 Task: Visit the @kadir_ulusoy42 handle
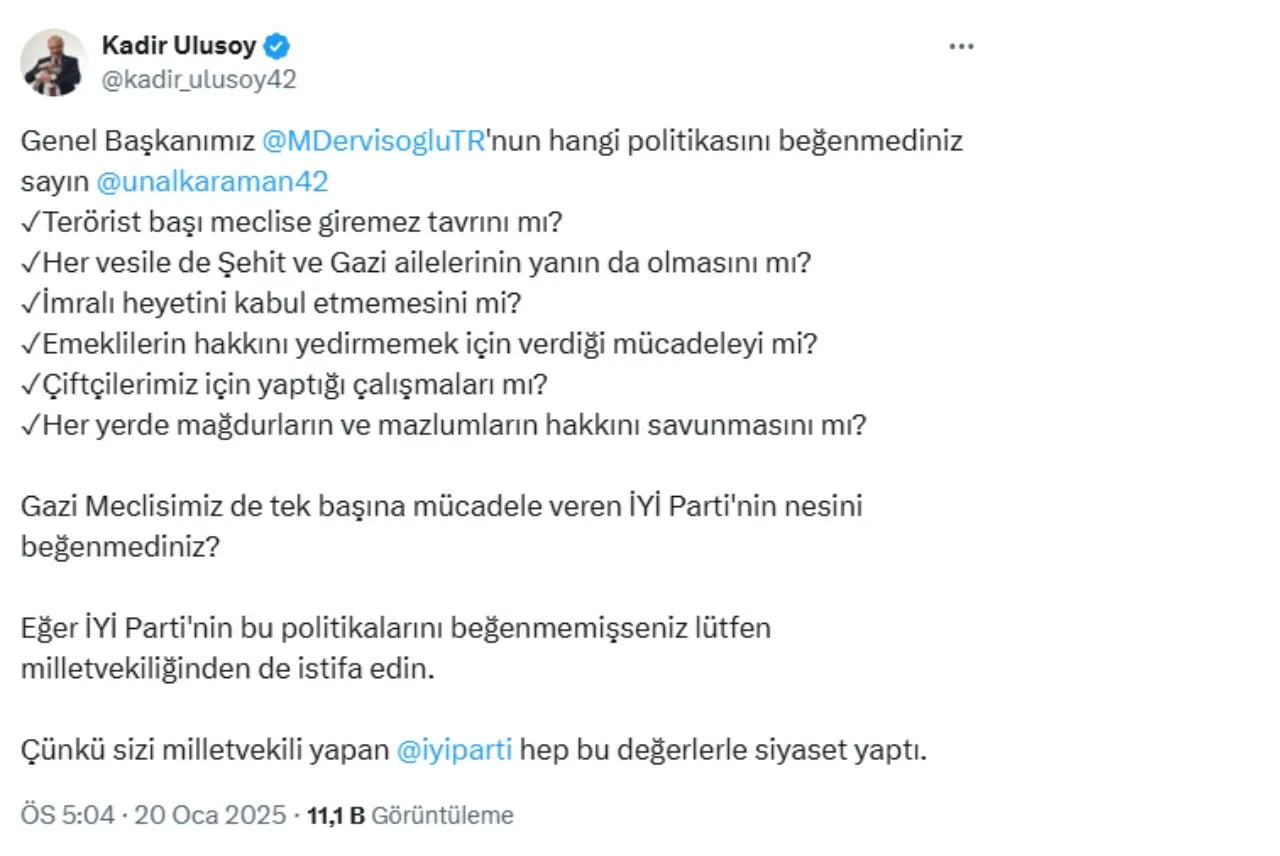[x=199, y=80]
